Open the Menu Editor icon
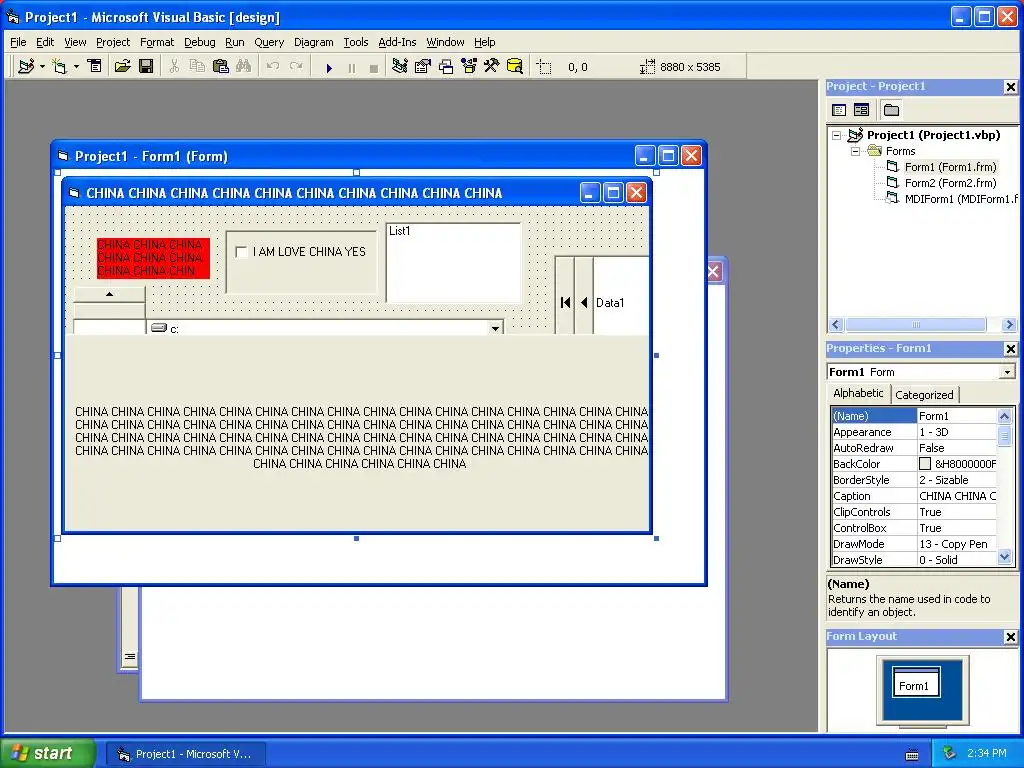 tap(95, 66)
